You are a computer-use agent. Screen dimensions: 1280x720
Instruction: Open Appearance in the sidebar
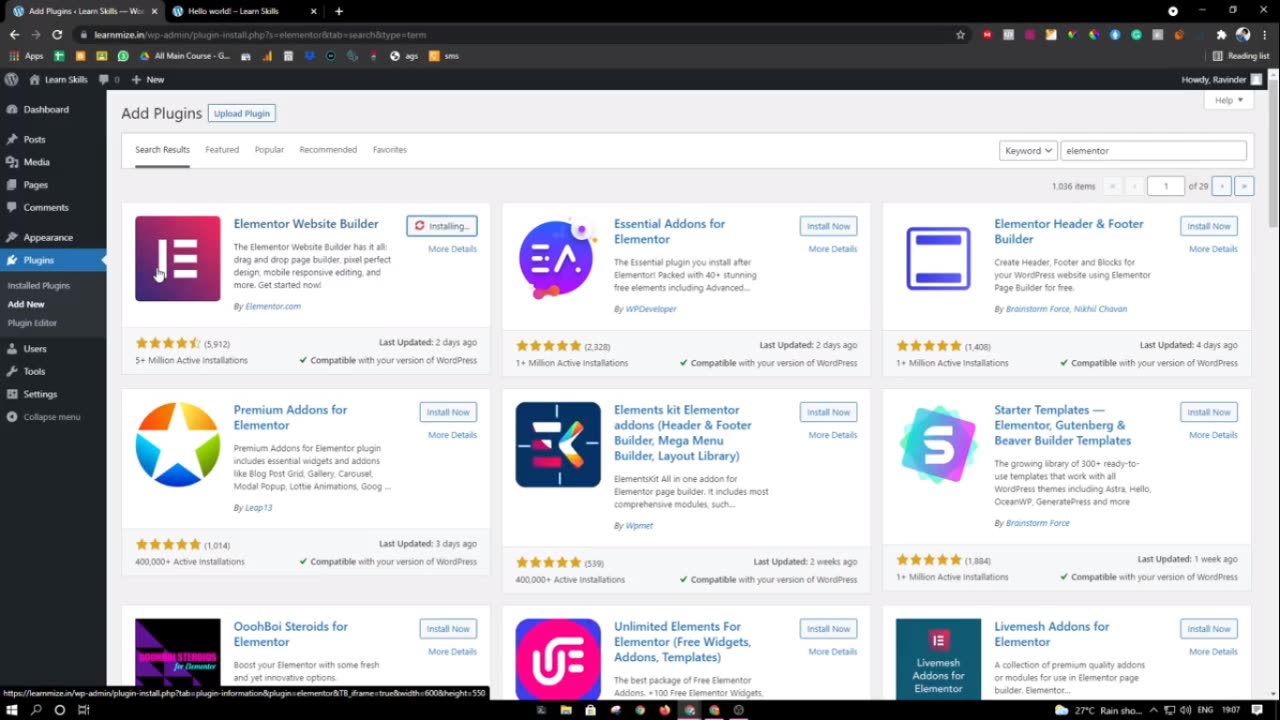(x=48, y=237)
